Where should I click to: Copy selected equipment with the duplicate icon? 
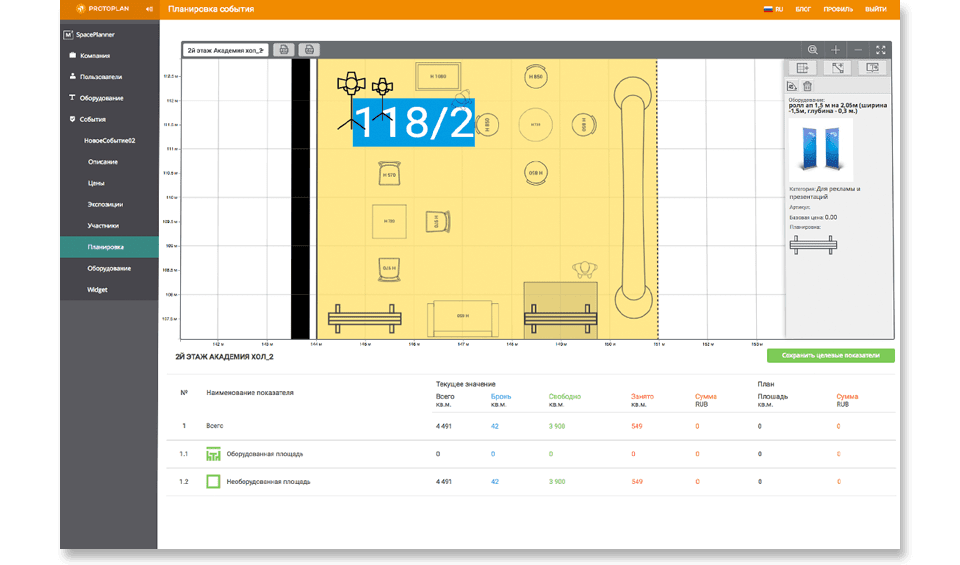(x=792, y=86)
